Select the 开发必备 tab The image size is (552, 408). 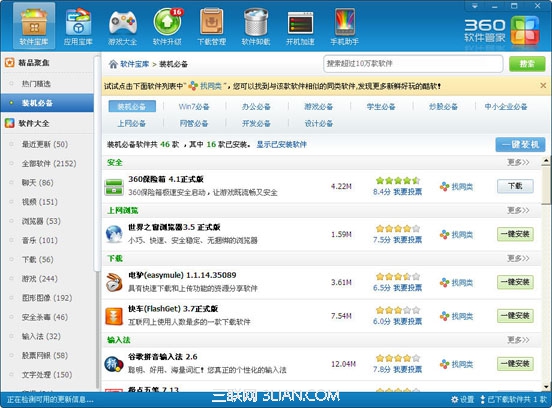click(256, 123)
